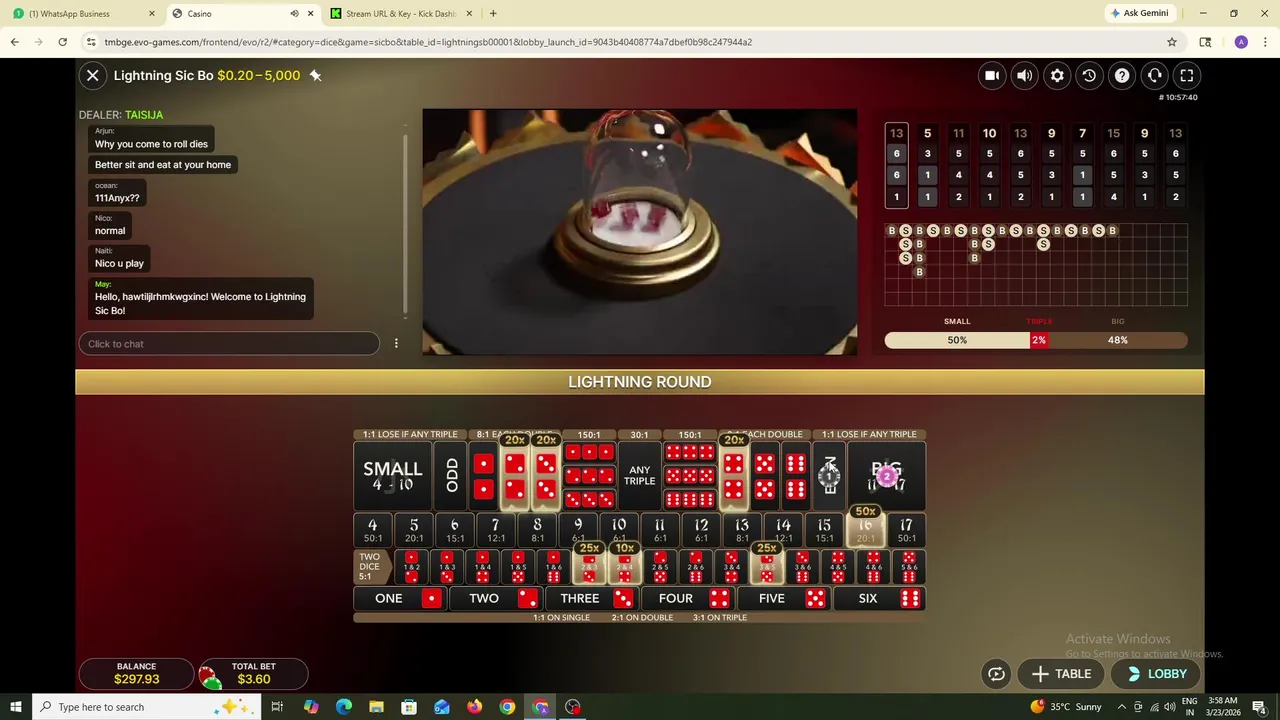Click the switch-table circular arrows icon
This screenshot has width=1280, height=720.
click(996, 674)
